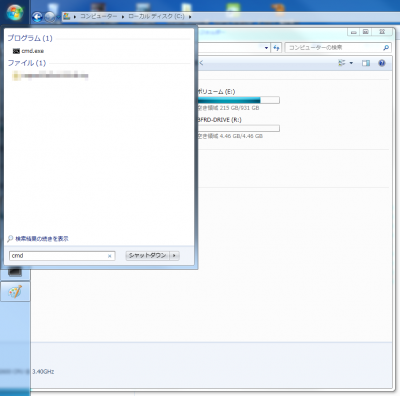
Task: Click the Explorer forward arrow button
Action: pos(50,17)
